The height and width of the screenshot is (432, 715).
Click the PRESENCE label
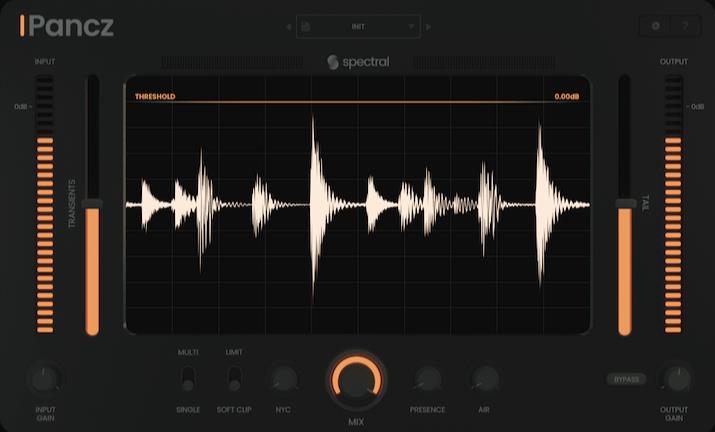coord(427,410)
